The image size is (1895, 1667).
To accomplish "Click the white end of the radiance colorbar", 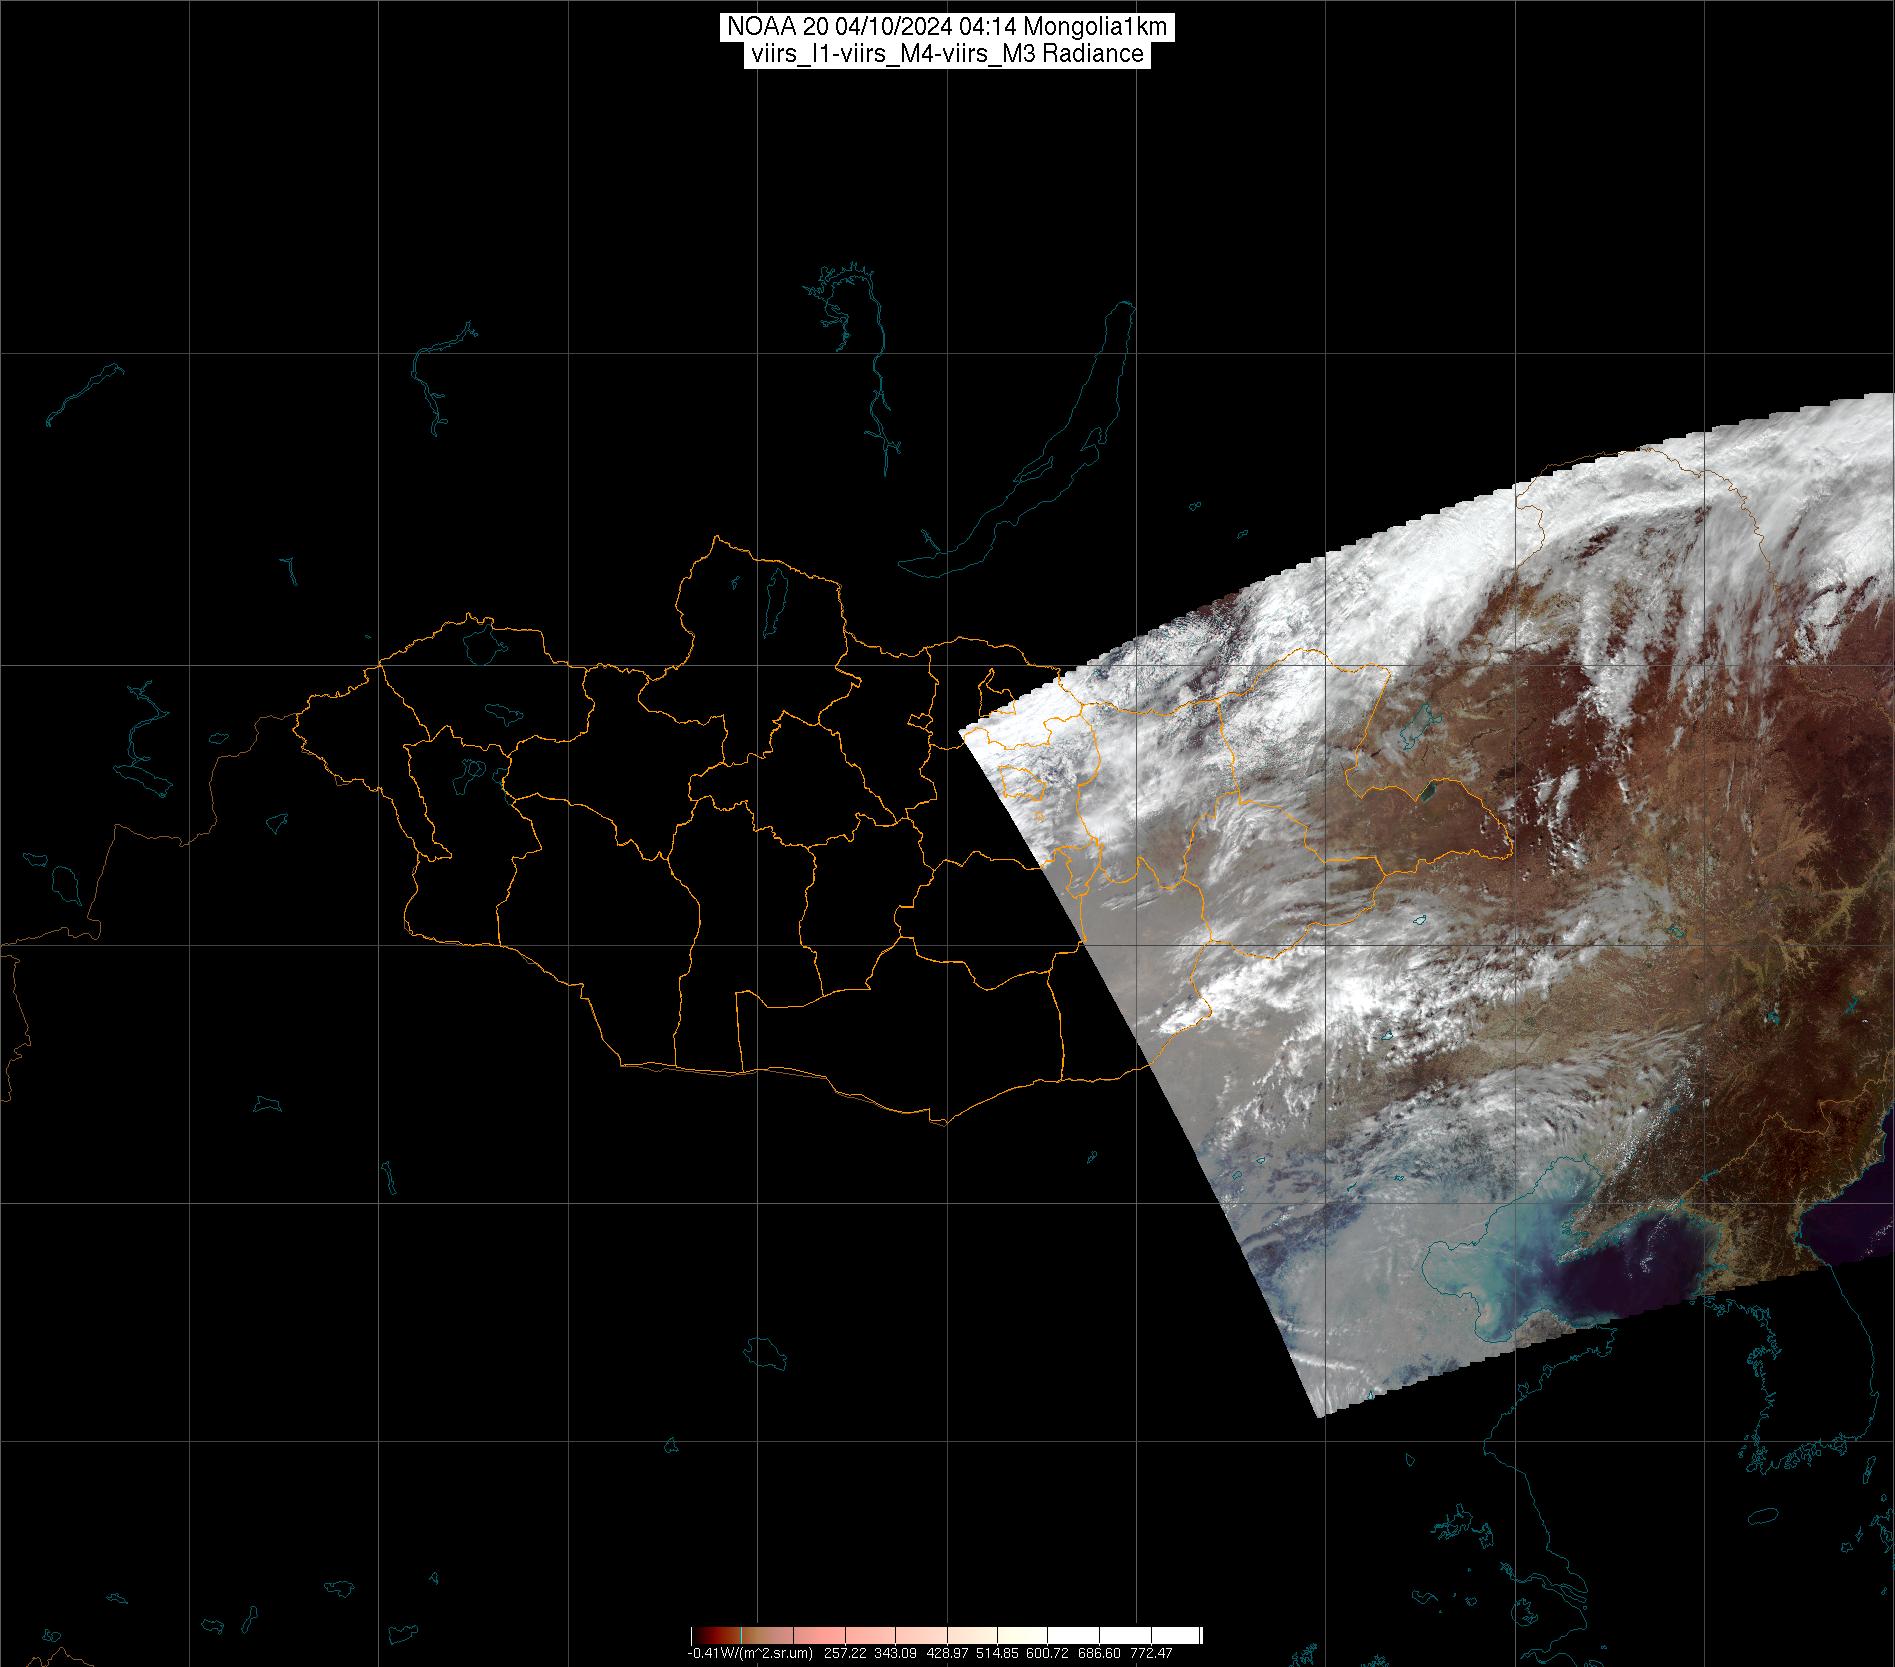I will pos(1185,1635).
